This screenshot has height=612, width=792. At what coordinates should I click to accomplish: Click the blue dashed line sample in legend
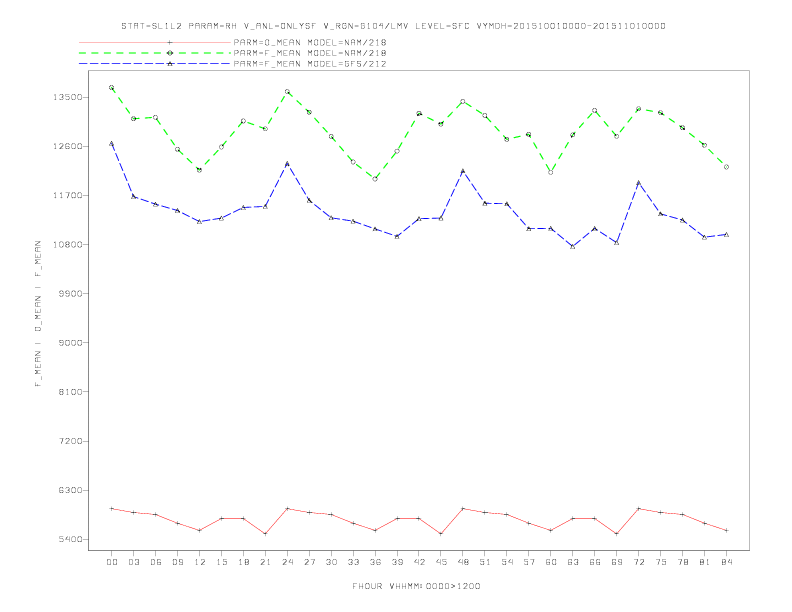[x=155, y=64]
